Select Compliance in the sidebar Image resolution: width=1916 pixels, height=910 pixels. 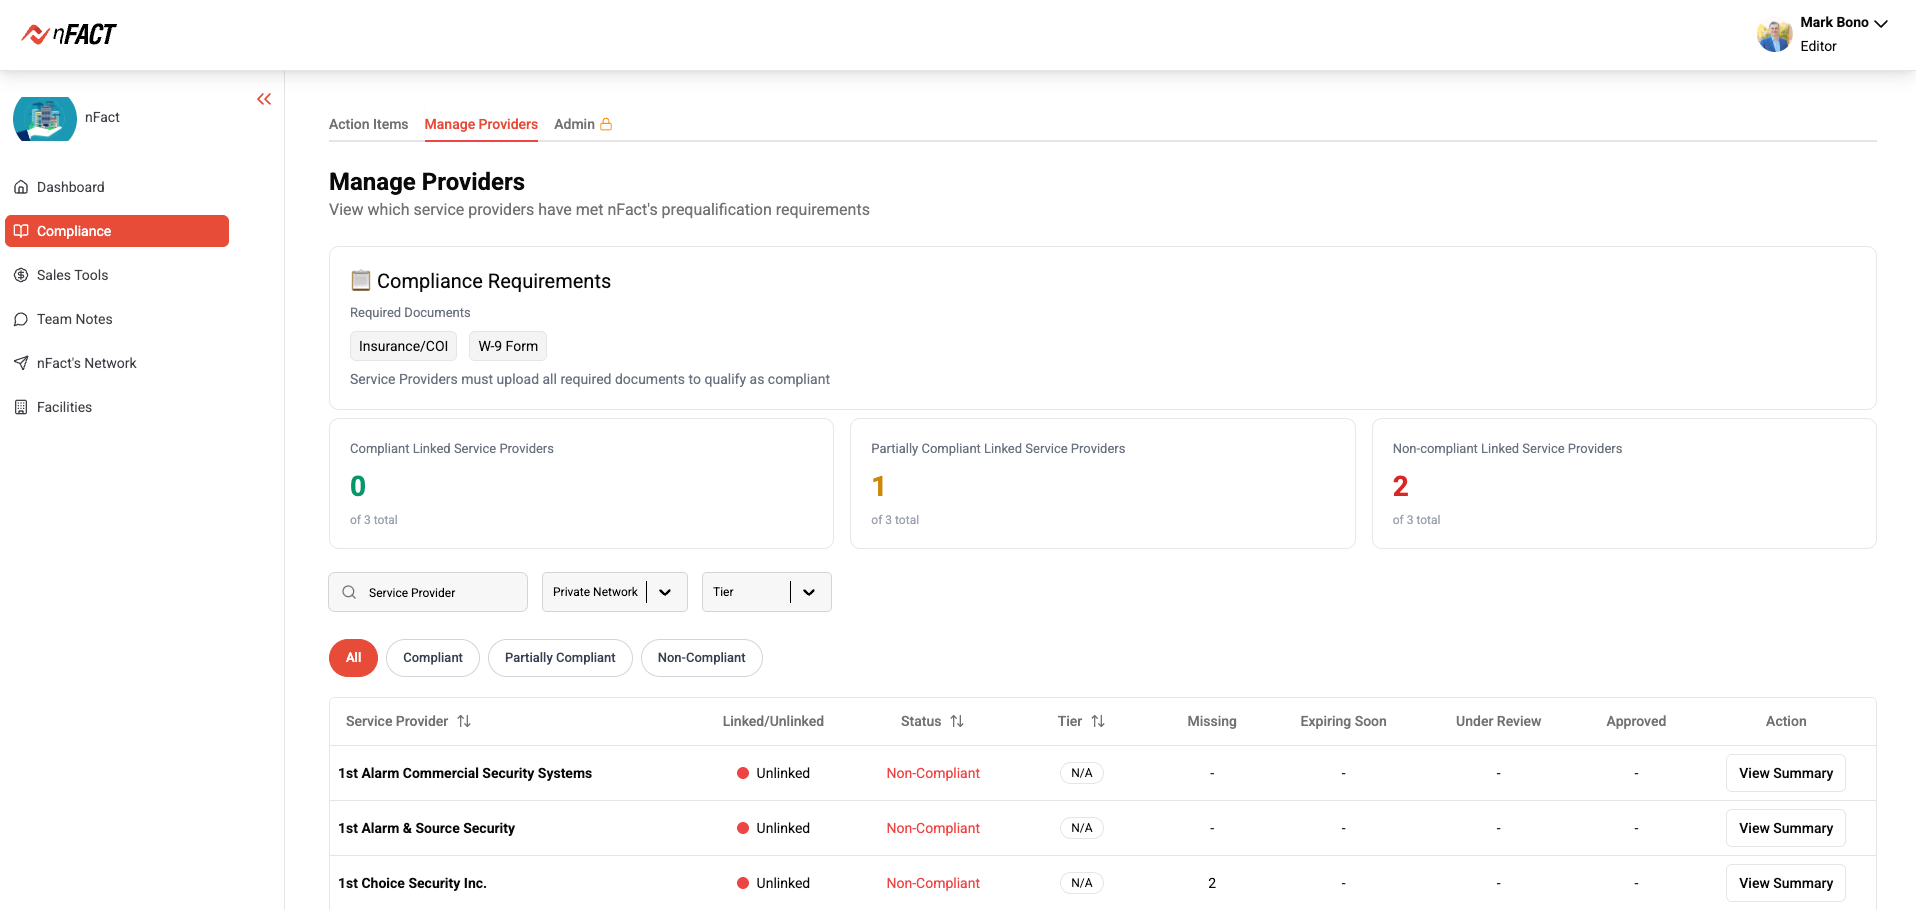click(x=117, y=231)
